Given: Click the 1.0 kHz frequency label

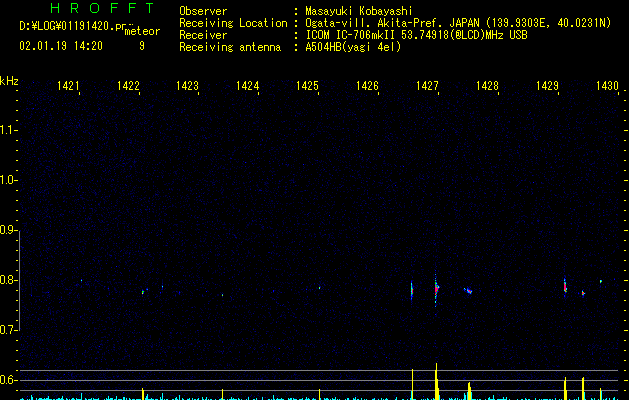Looking at the screenshot, I should pyautogui.click(x=7, y=180).
